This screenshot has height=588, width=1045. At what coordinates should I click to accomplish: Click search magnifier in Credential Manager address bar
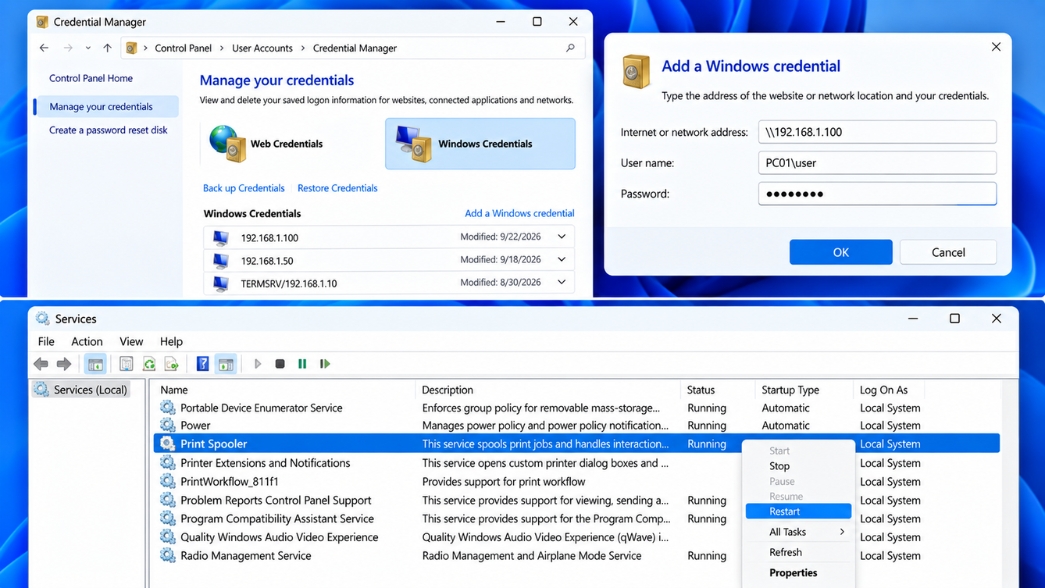(x=570, y=48)
